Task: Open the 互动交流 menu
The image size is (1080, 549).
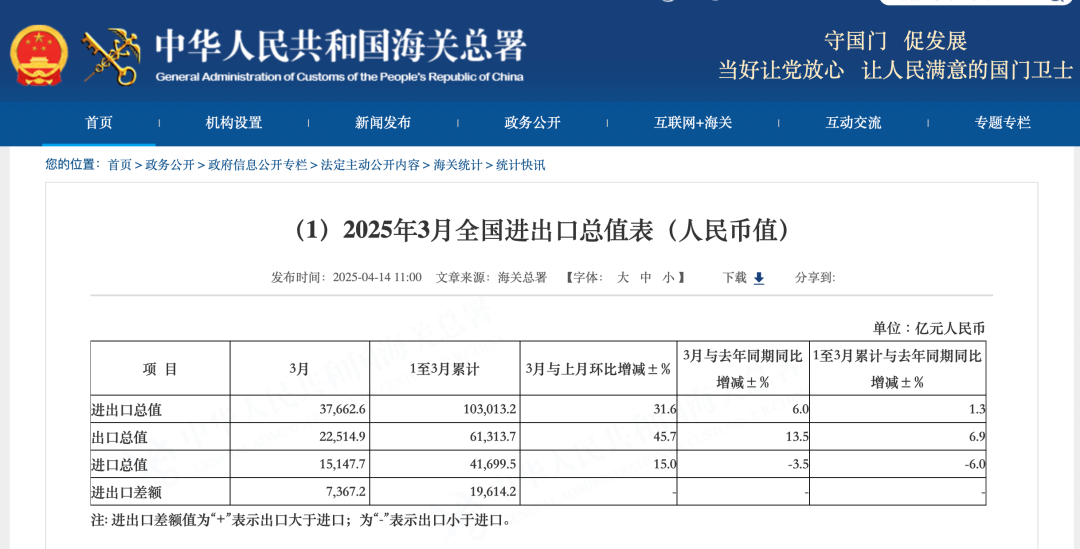Action: [853, 123]
